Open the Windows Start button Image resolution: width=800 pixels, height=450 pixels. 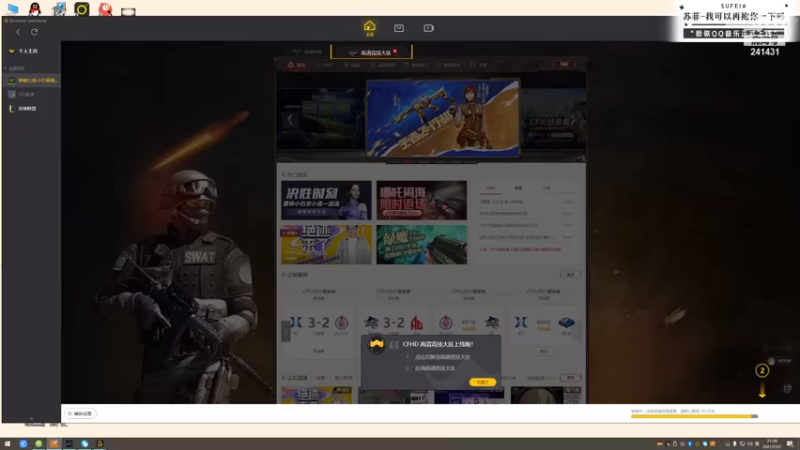pos(8,444)
